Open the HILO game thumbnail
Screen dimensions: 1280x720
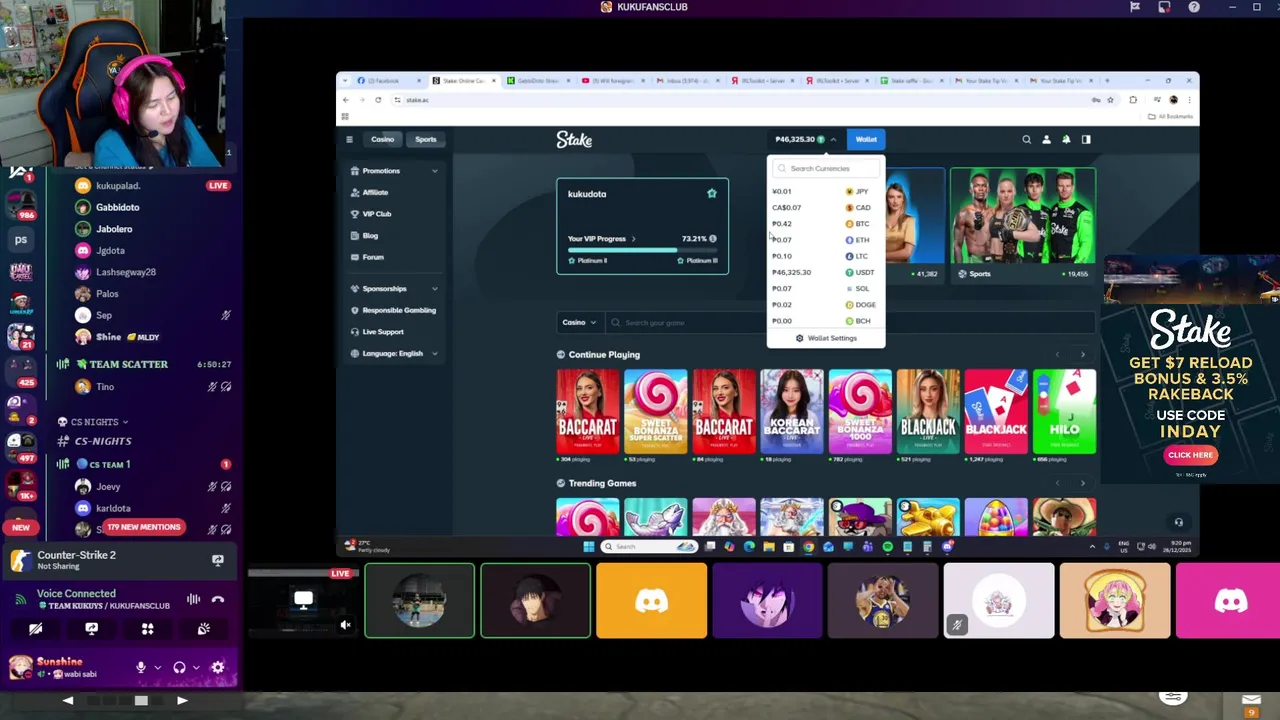[1064, 411]
